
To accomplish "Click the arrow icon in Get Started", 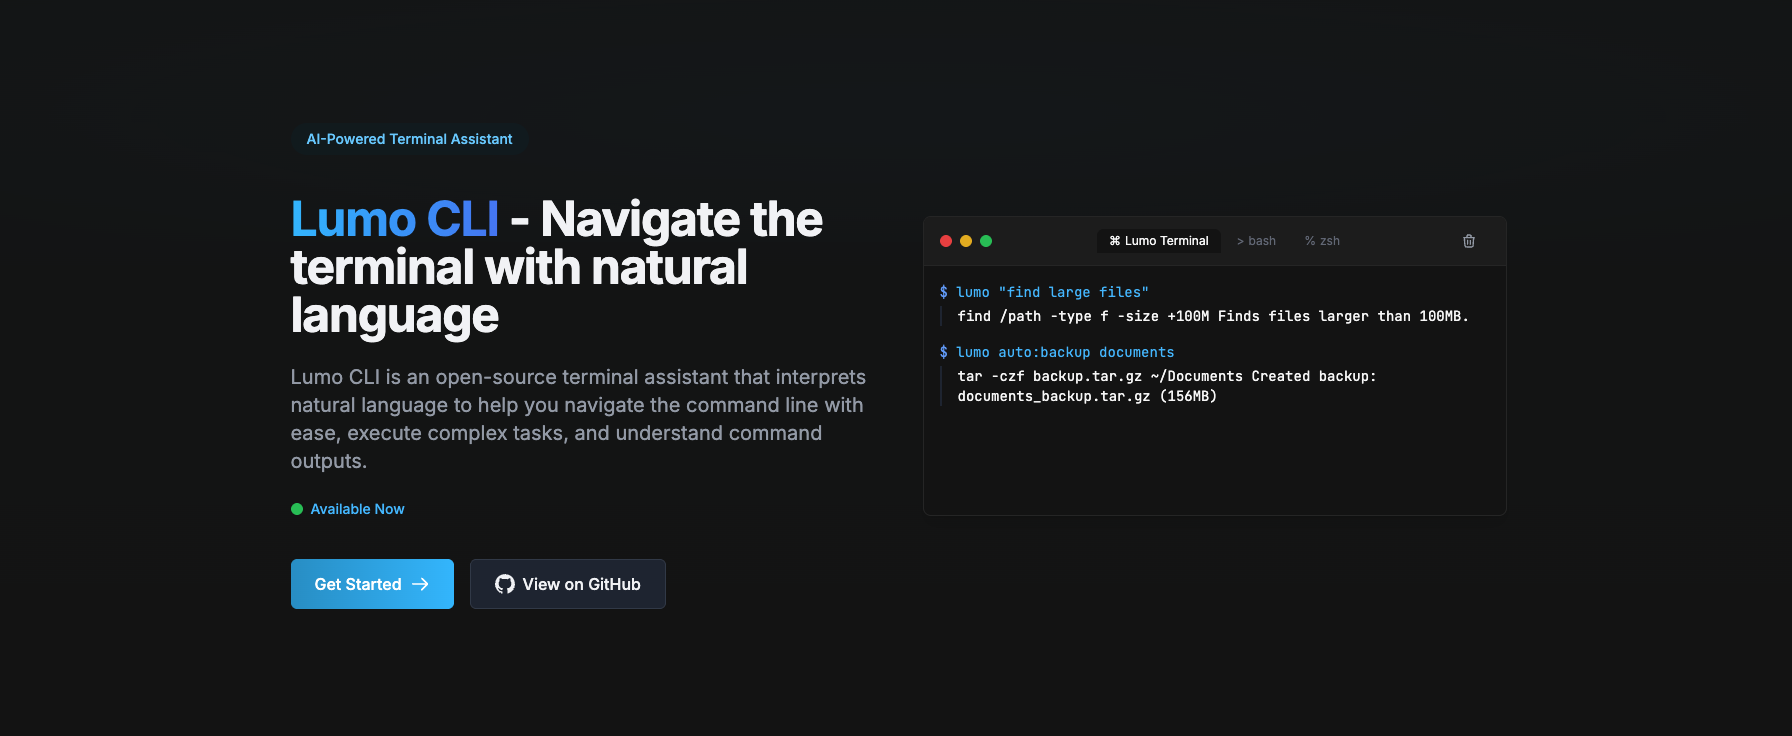I will [420, 584].
